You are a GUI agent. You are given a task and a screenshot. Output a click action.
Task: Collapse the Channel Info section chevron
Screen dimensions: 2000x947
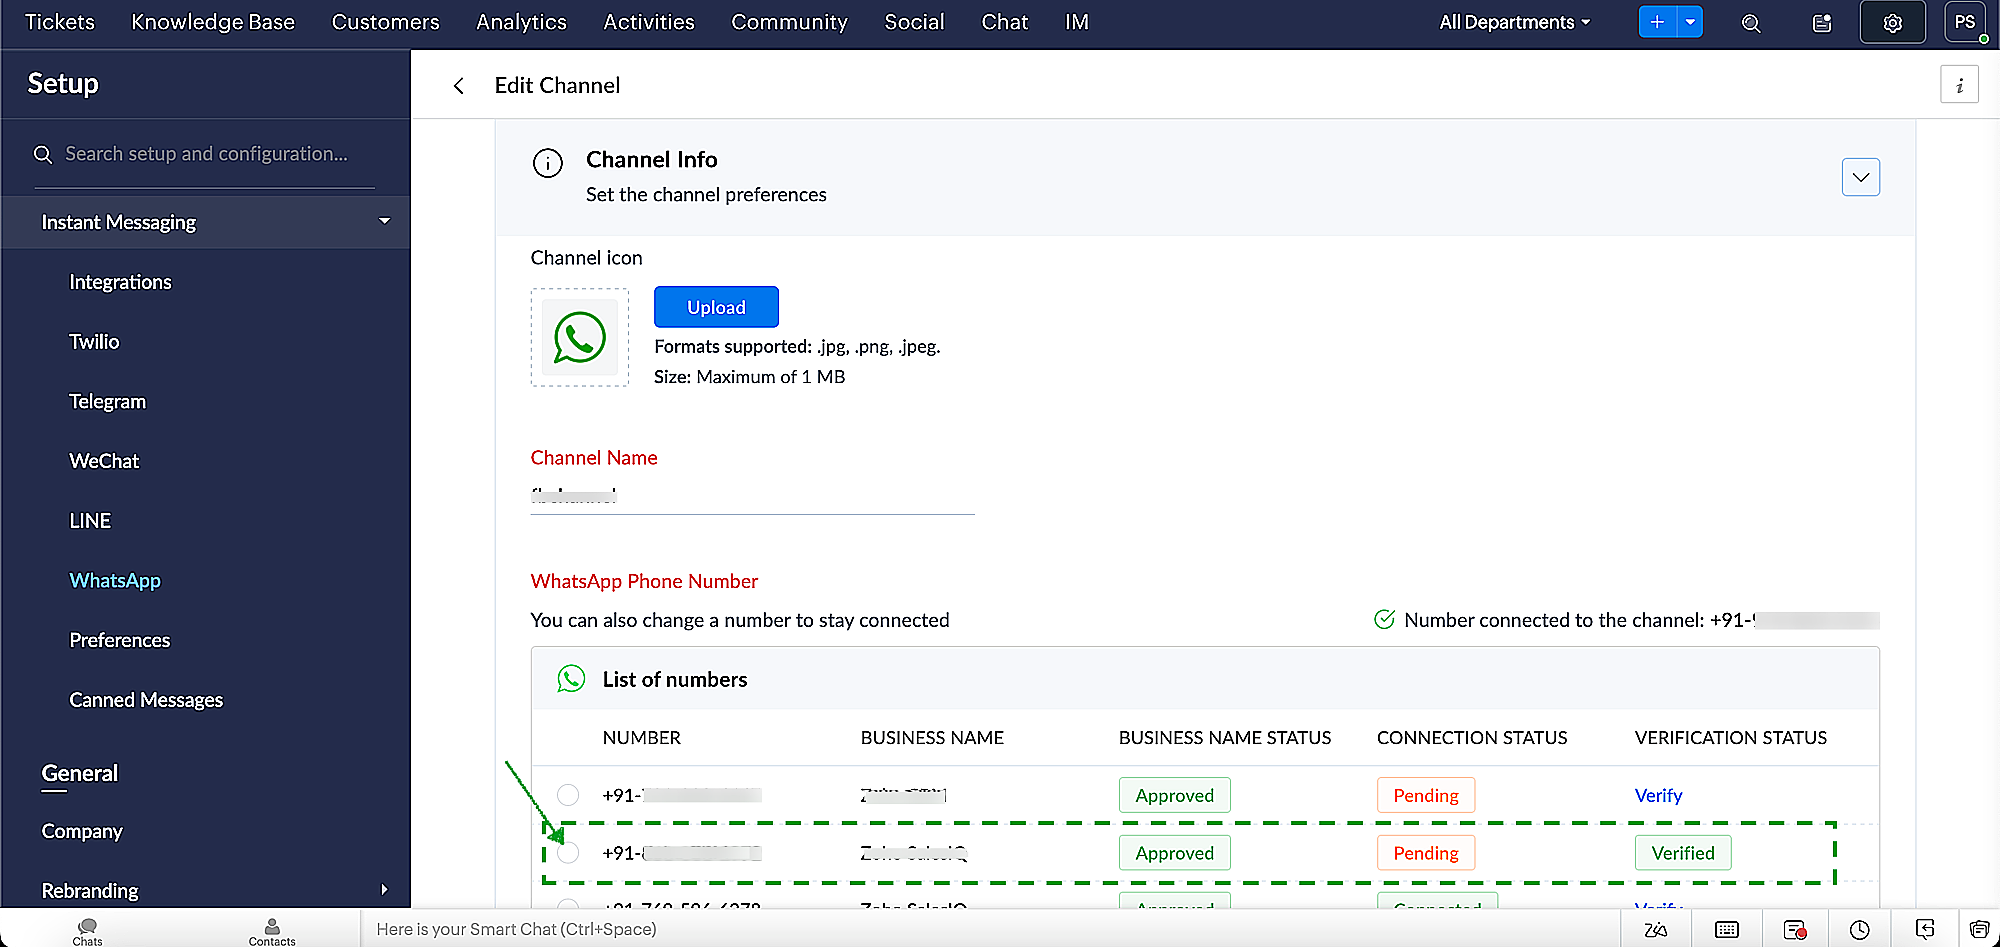click(1860, 177)
